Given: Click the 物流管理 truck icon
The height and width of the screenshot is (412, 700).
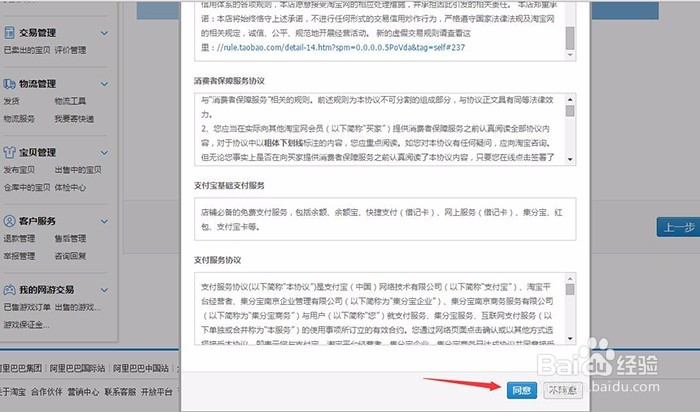Looking at the screenshot, I should pyautogui.click(x=9, y=83).
